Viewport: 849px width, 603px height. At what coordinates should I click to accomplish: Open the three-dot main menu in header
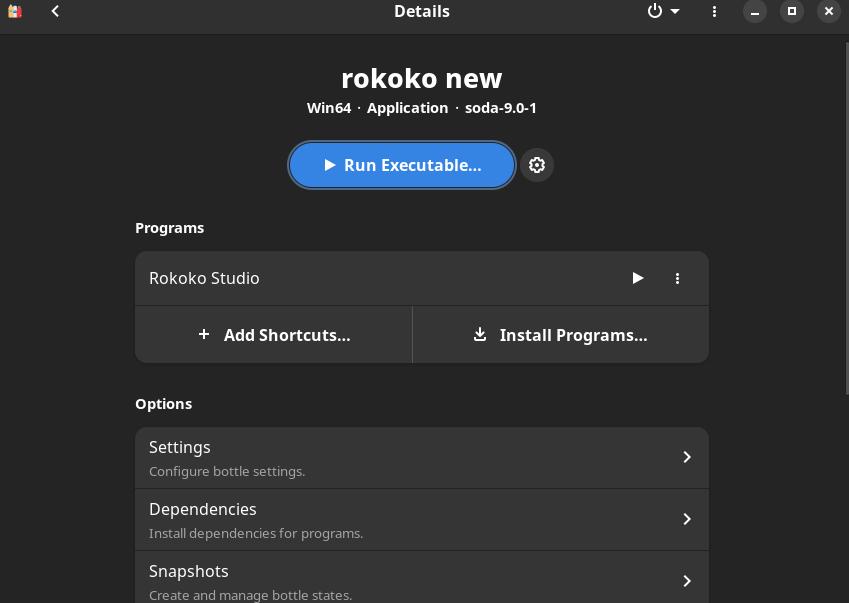(x=714, y=11)
